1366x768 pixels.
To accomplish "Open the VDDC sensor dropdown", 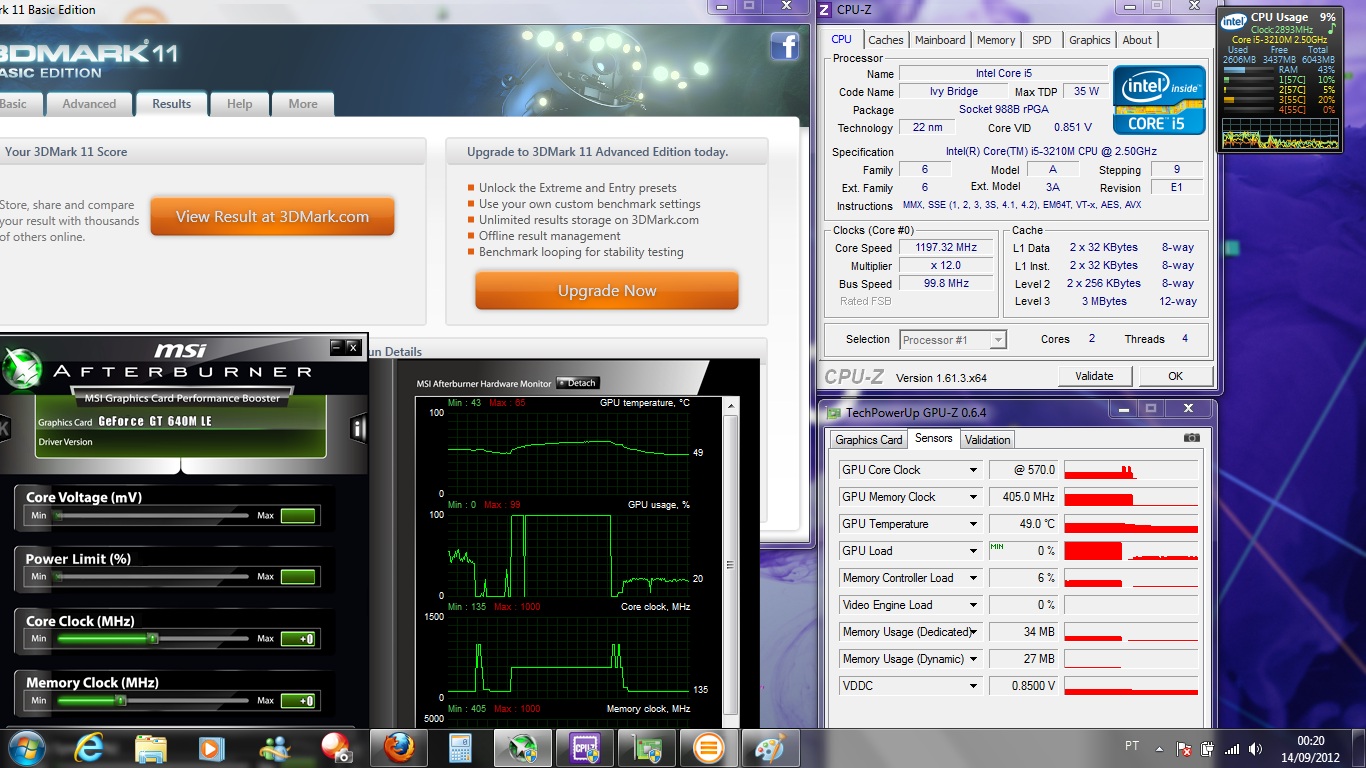I will [x=973, y=686].
